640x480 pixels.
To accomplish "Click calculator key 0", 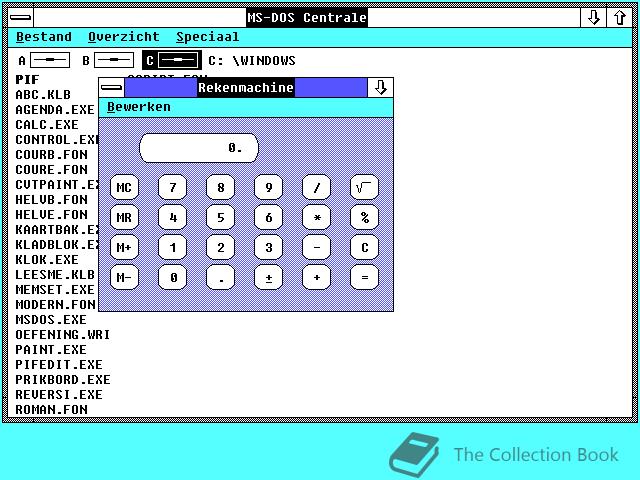I will click(x=173, y=278).
